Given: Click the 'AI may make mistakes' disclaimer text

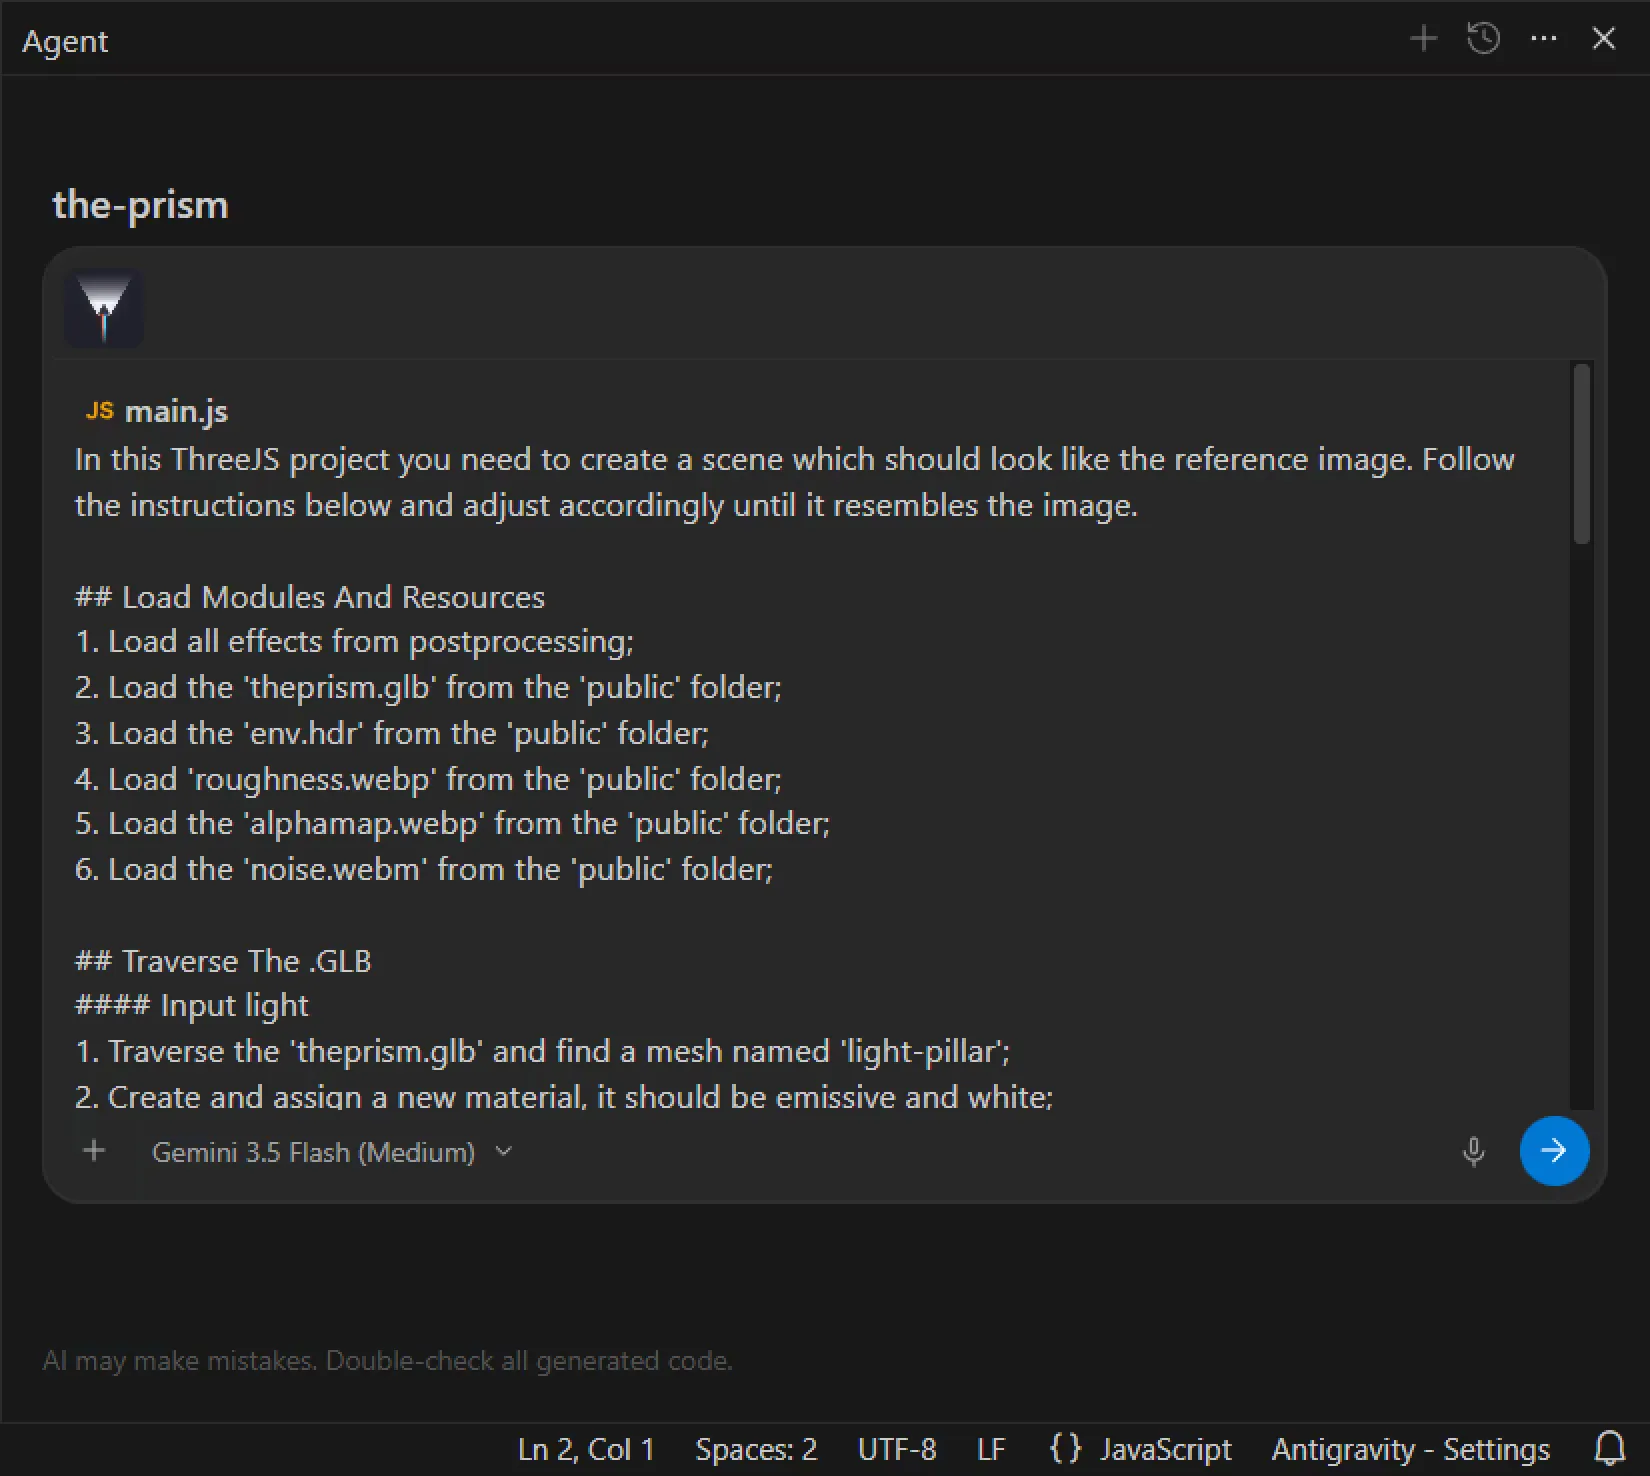Looking at the screenshot, I should pyautogui.click(x=388, y=1361).
